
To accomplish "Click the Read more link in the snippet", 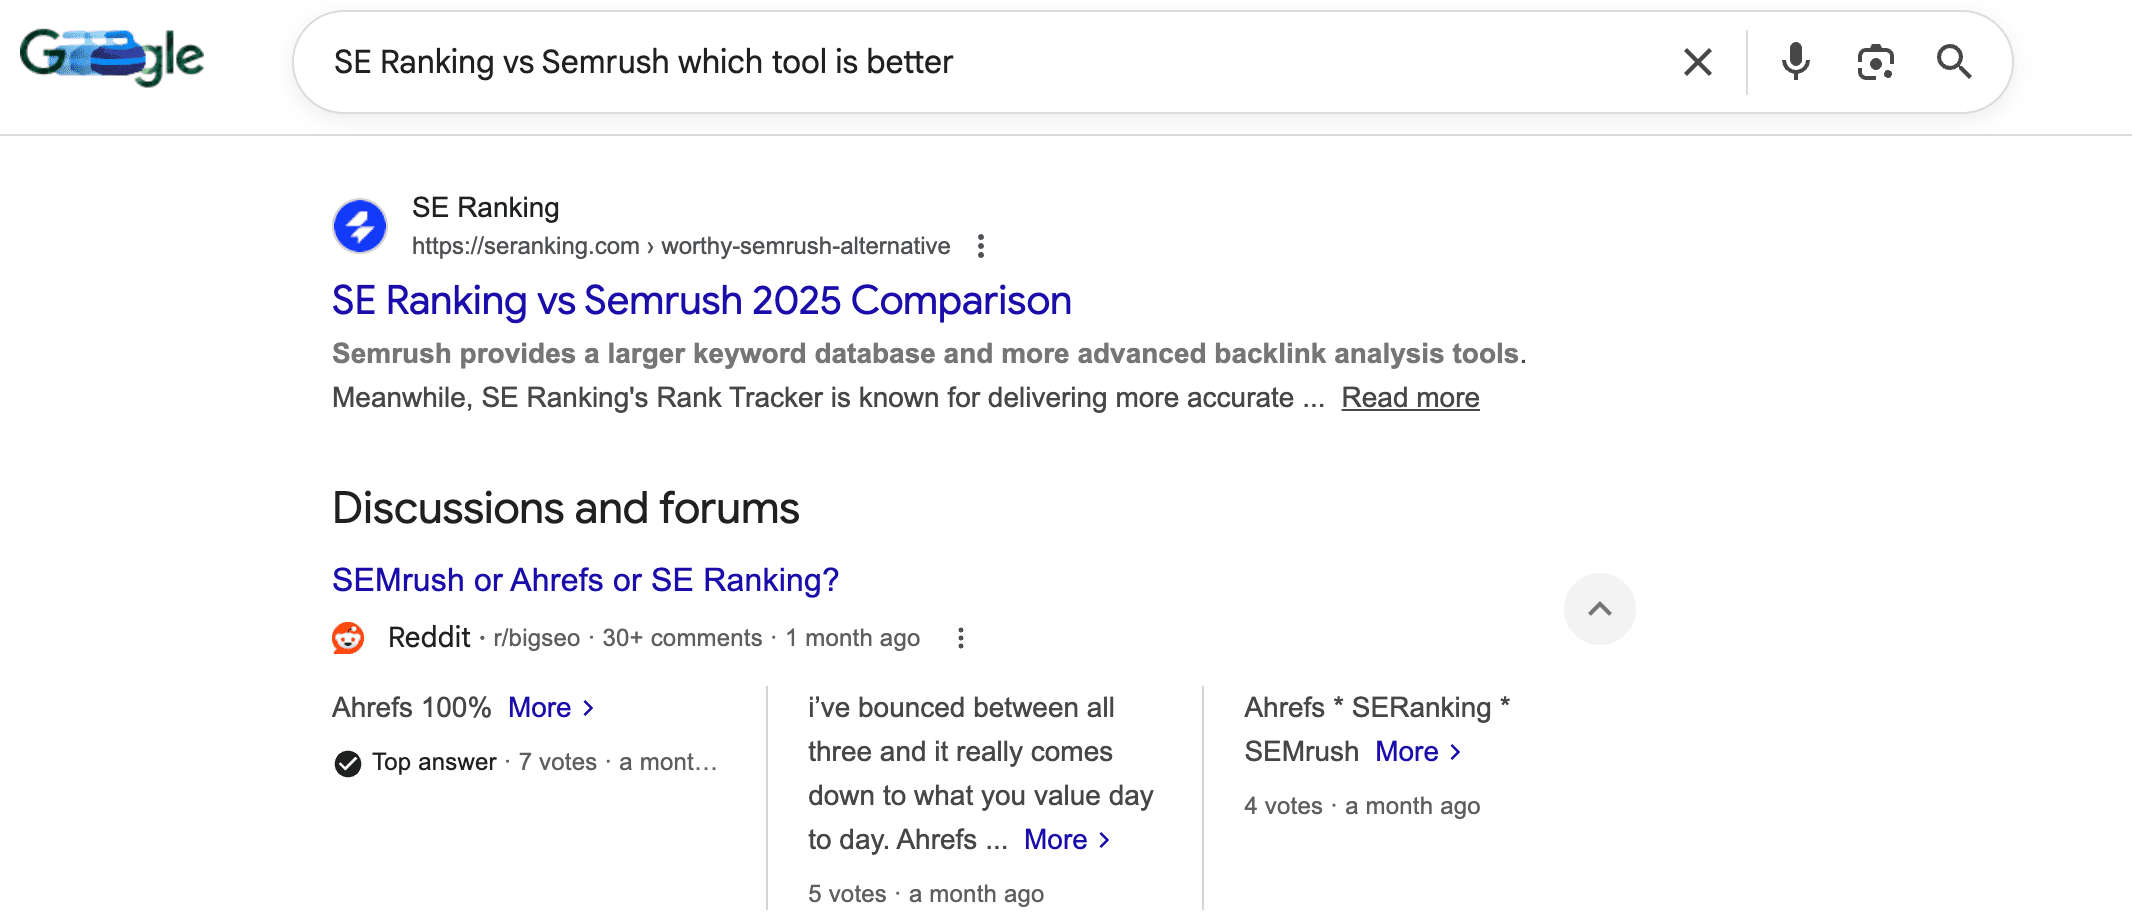I will [x=1409, y=397].
